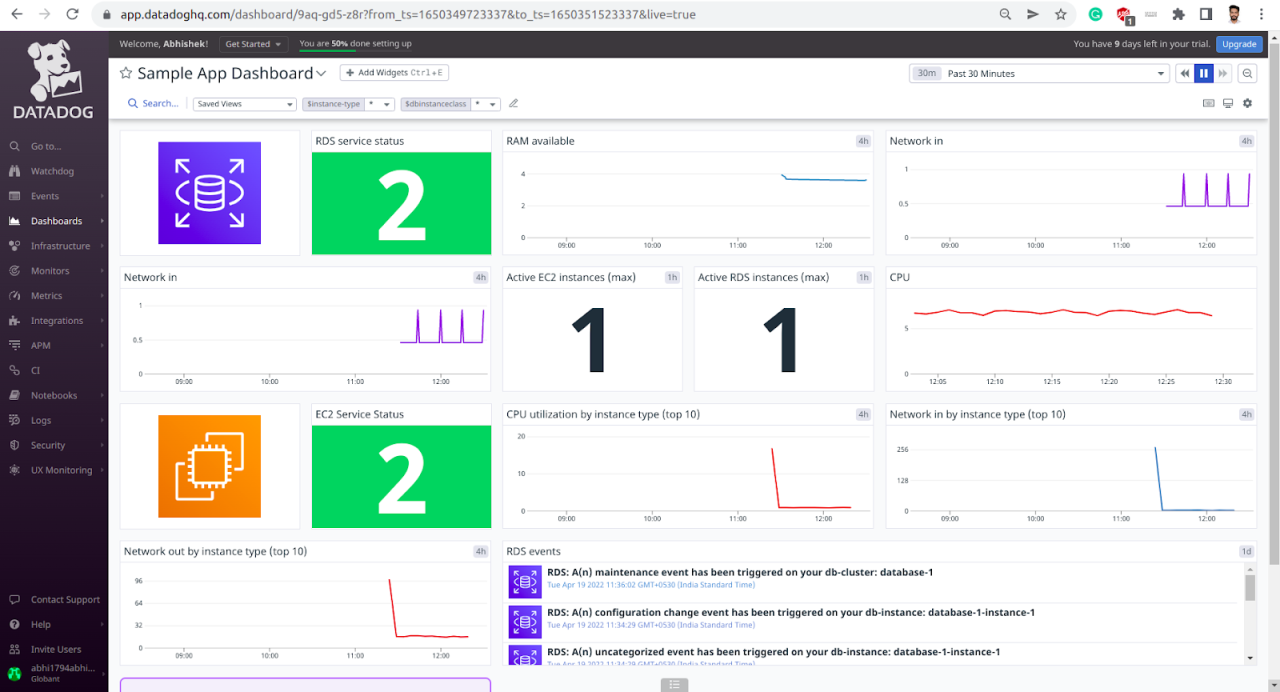
Task: Click the browser back arrow
Action: (16, 15)
